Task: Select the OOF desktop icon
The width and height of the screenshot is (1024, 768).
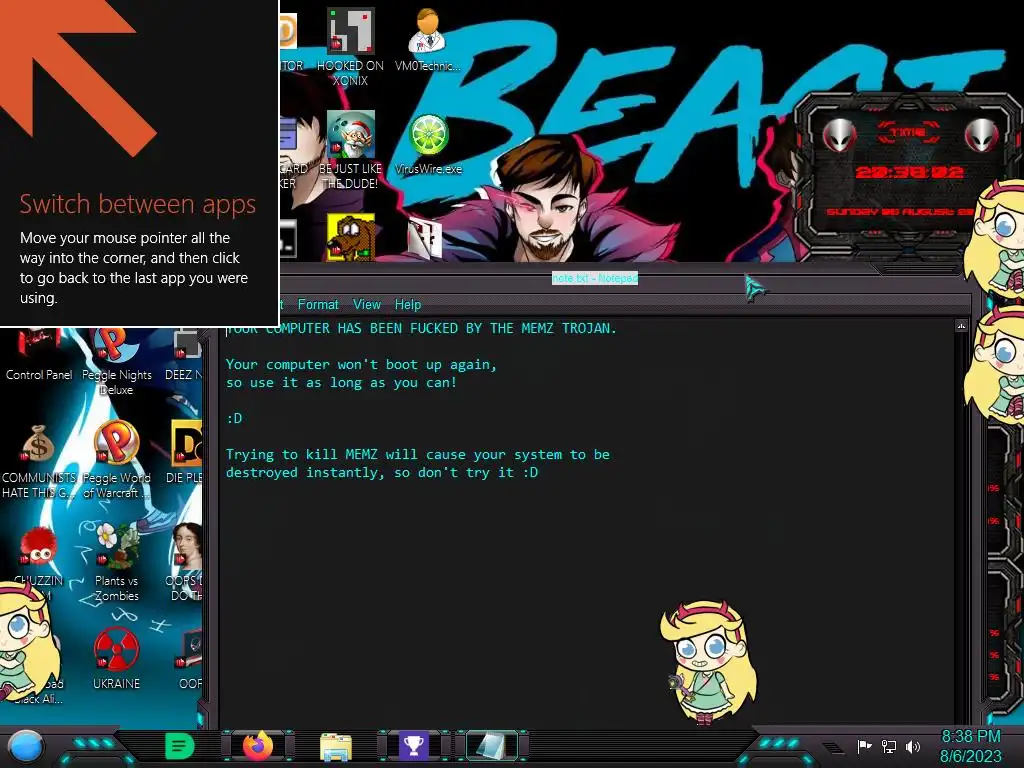Action: point(189,658)
